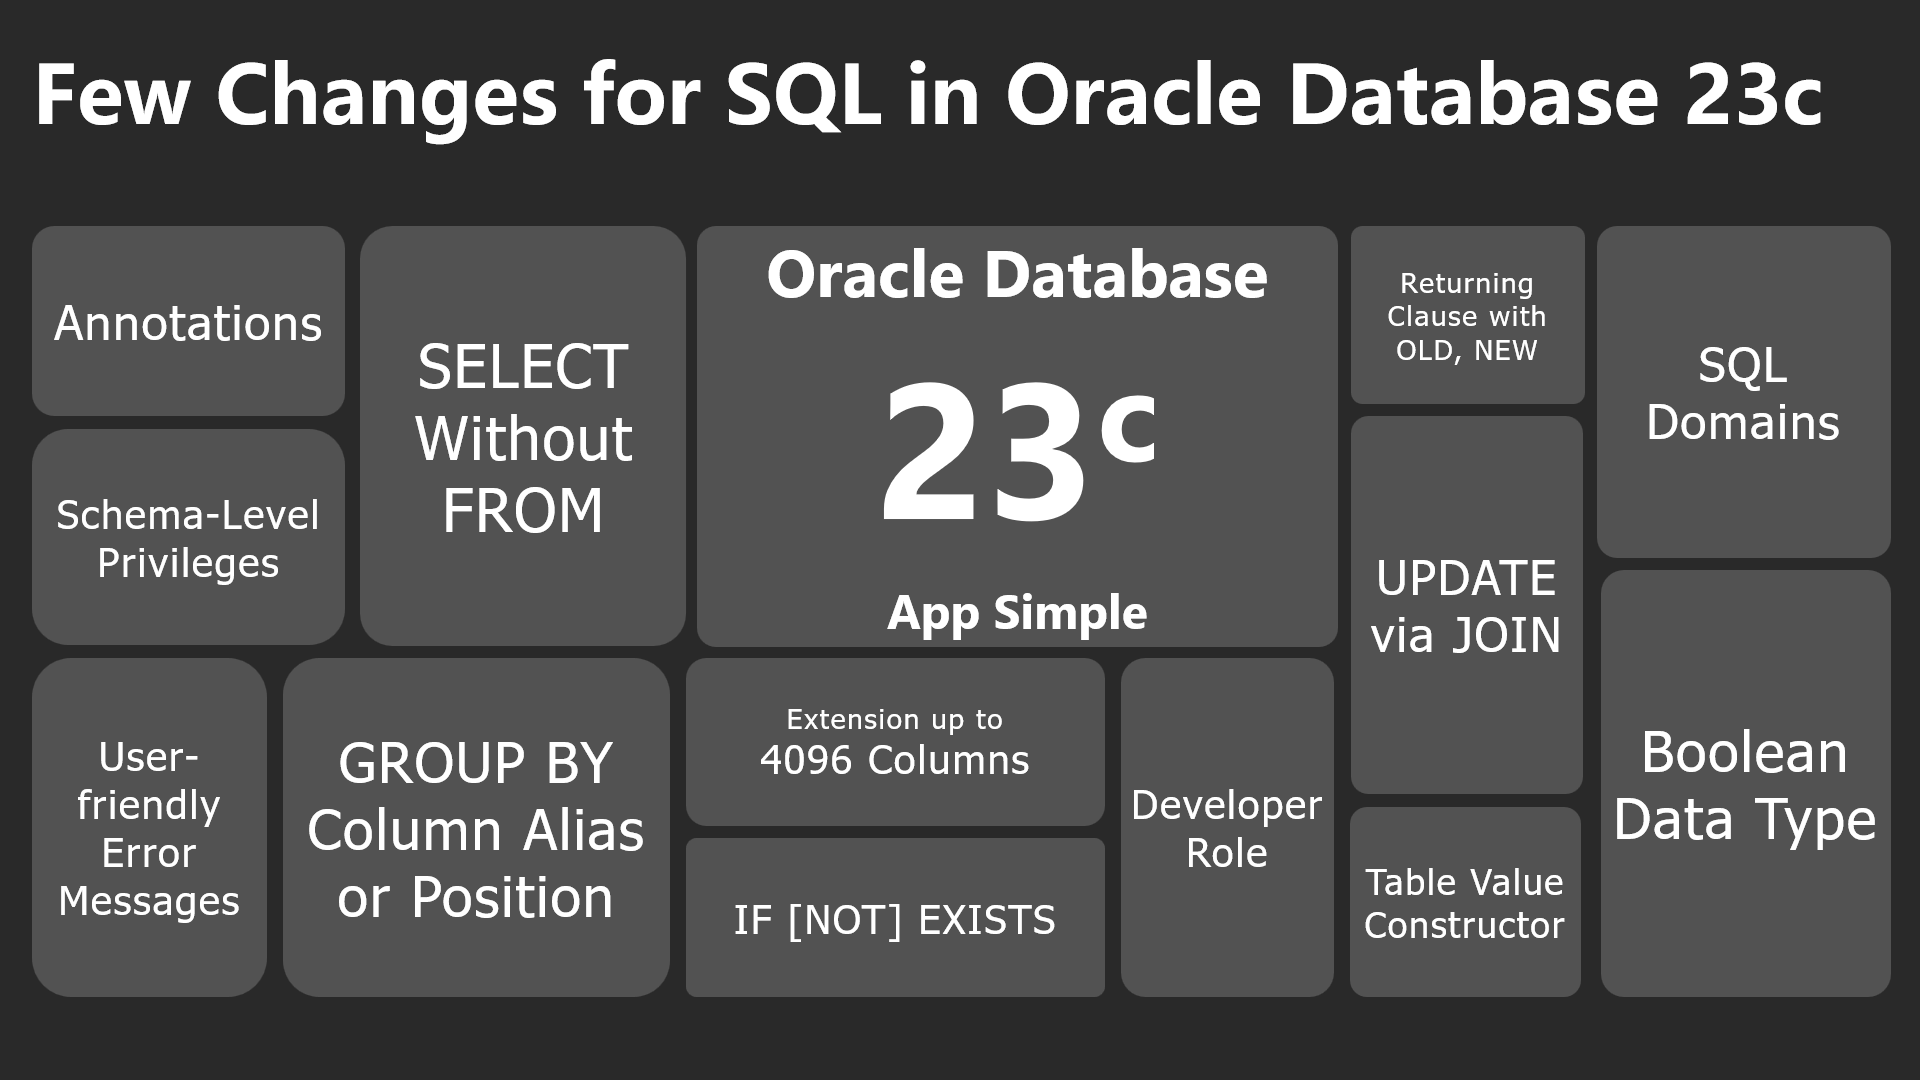
Task: Click the large 23 number in center tile
Action: point(982,453)
